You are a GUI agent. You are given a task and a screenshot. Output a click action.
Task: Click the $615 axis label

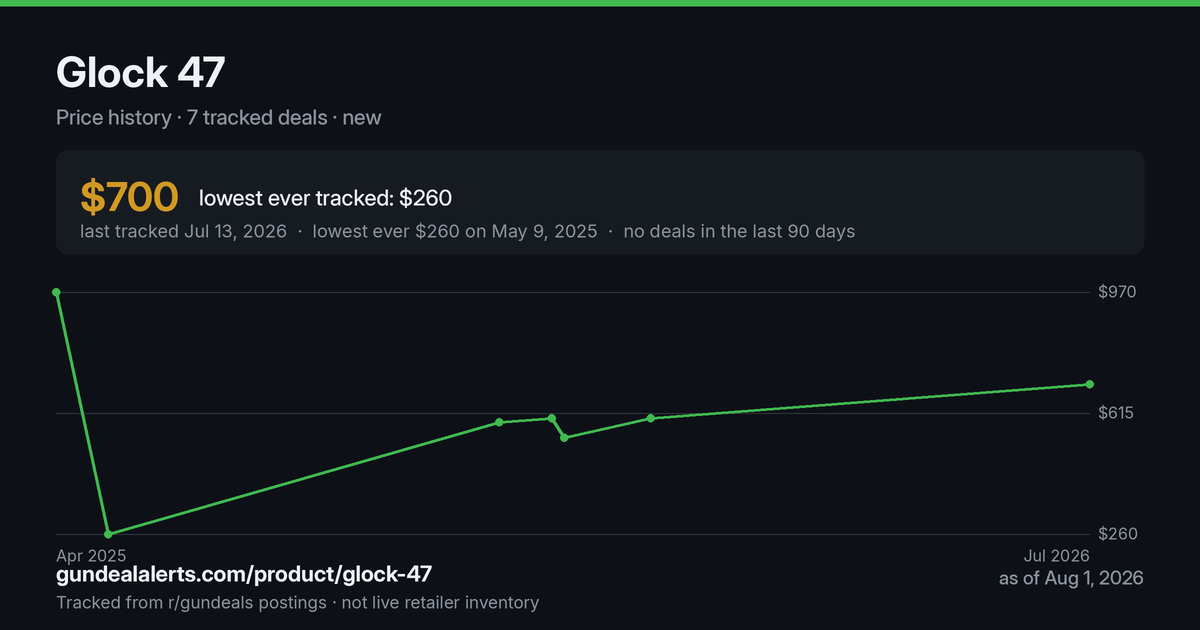tap(1117, 413)
